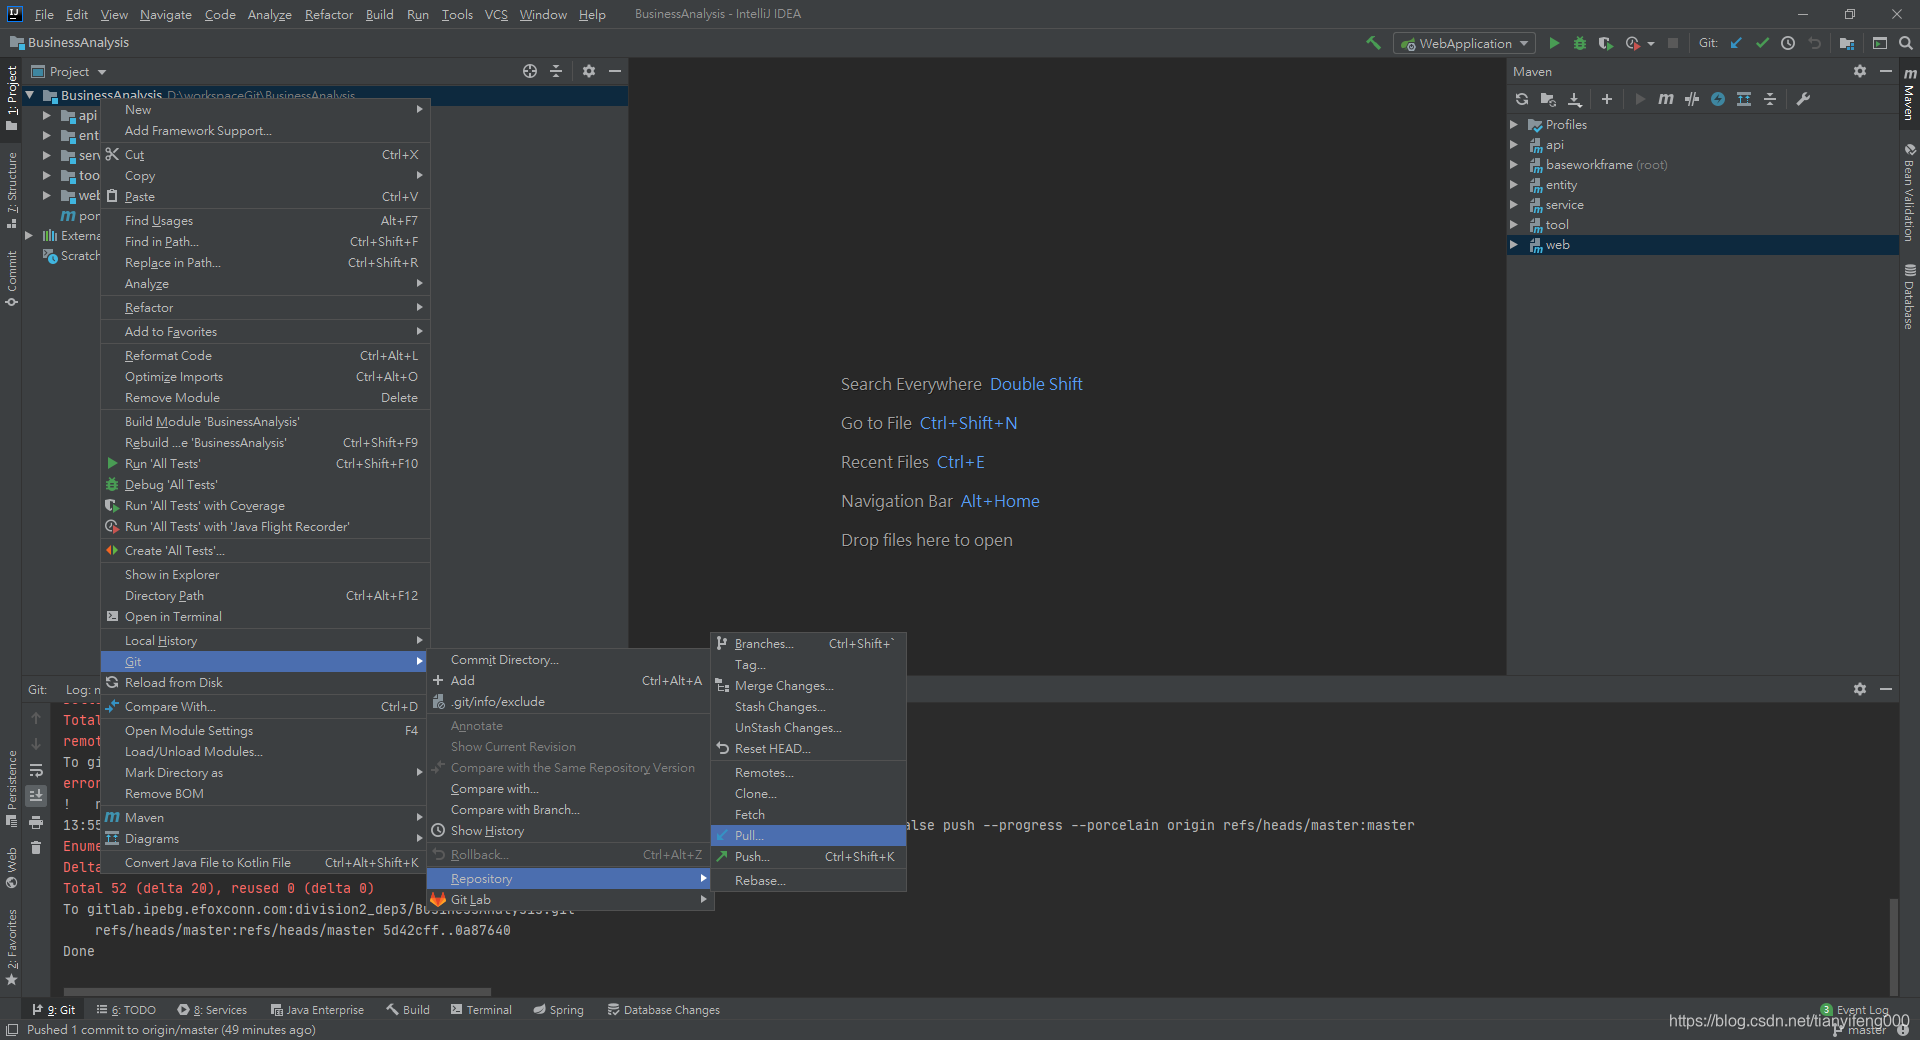Click gear icon in Git tool window header
The width and height of the screenshot is (1920, 1040).
coord(1860,689)
